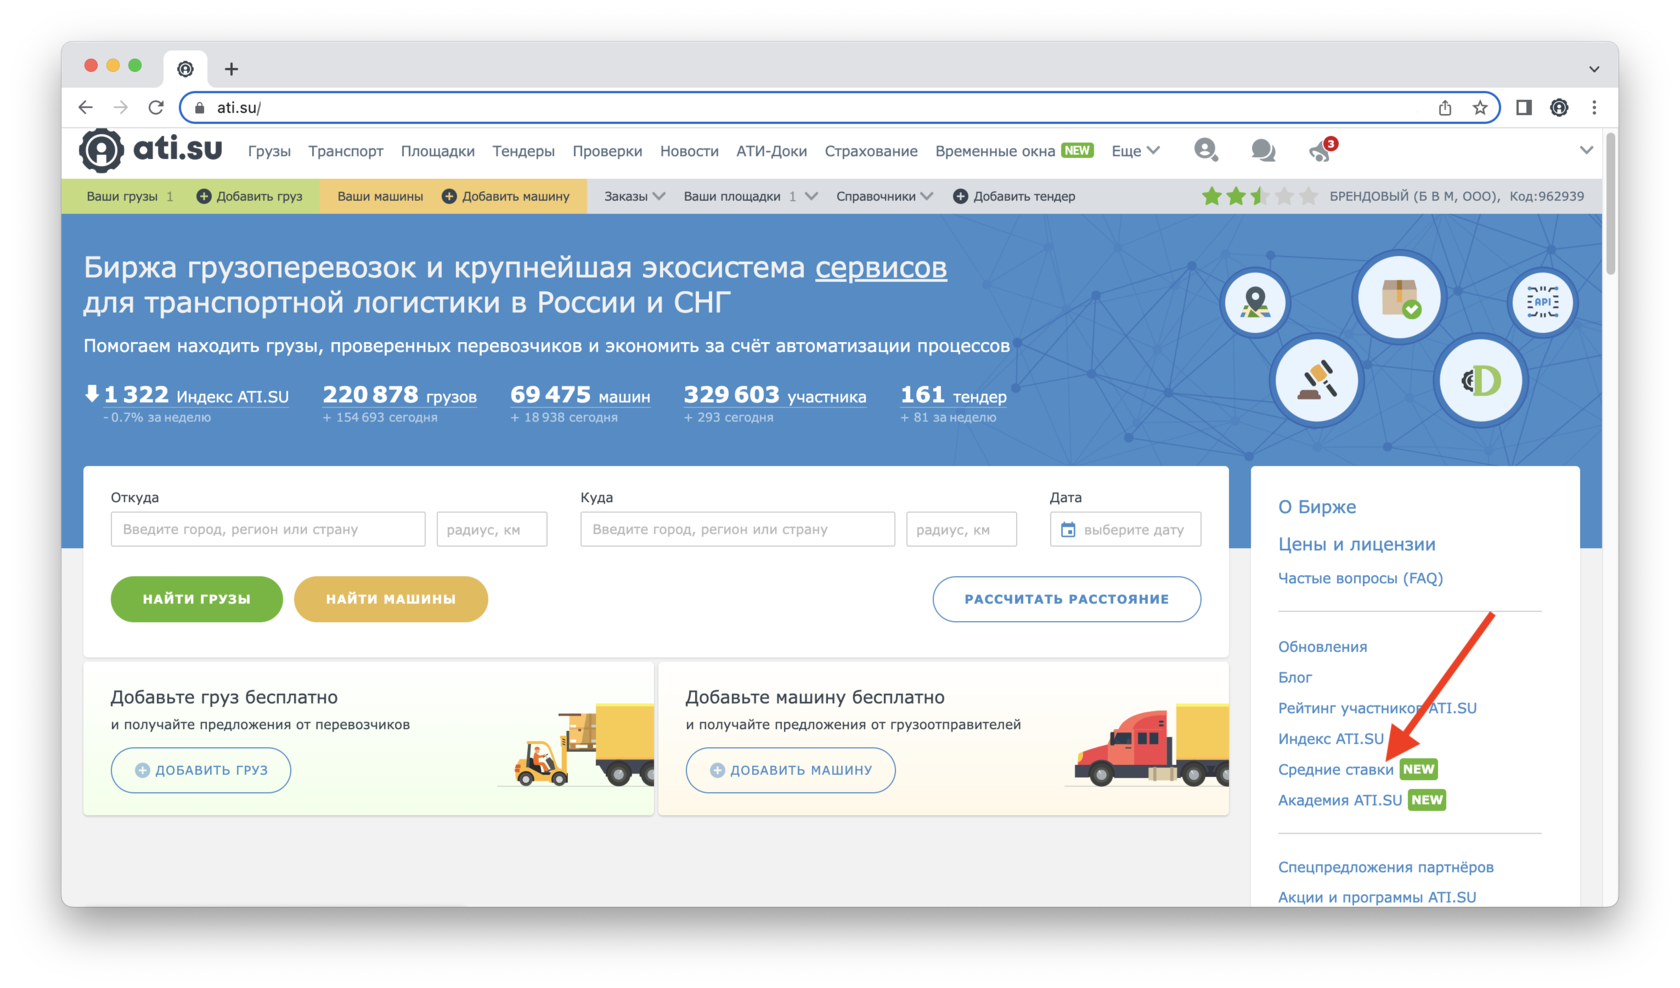Open the Транспорт menu
The width and height of the screenshot is (1680, 988).
point(346,151)
